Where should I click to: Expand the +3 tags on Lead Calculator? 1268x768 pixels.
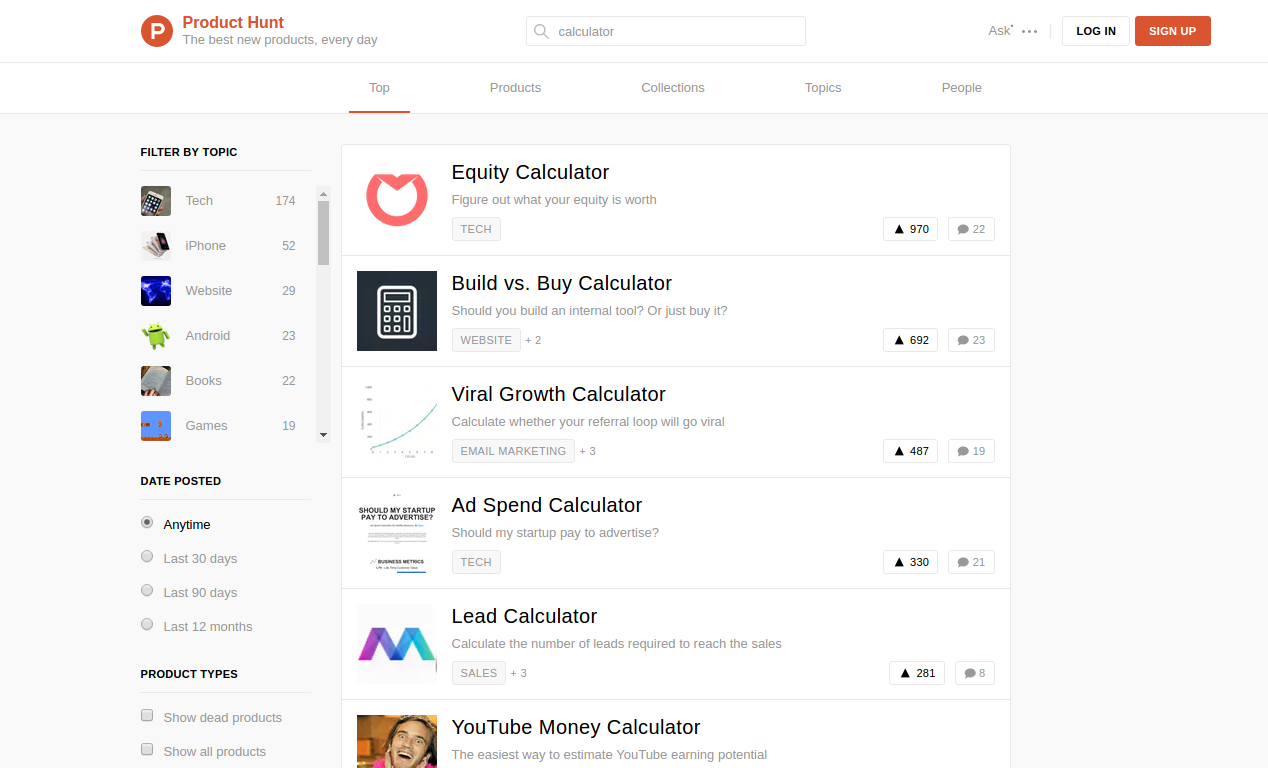pyautogui.click(x=518, y=673)
